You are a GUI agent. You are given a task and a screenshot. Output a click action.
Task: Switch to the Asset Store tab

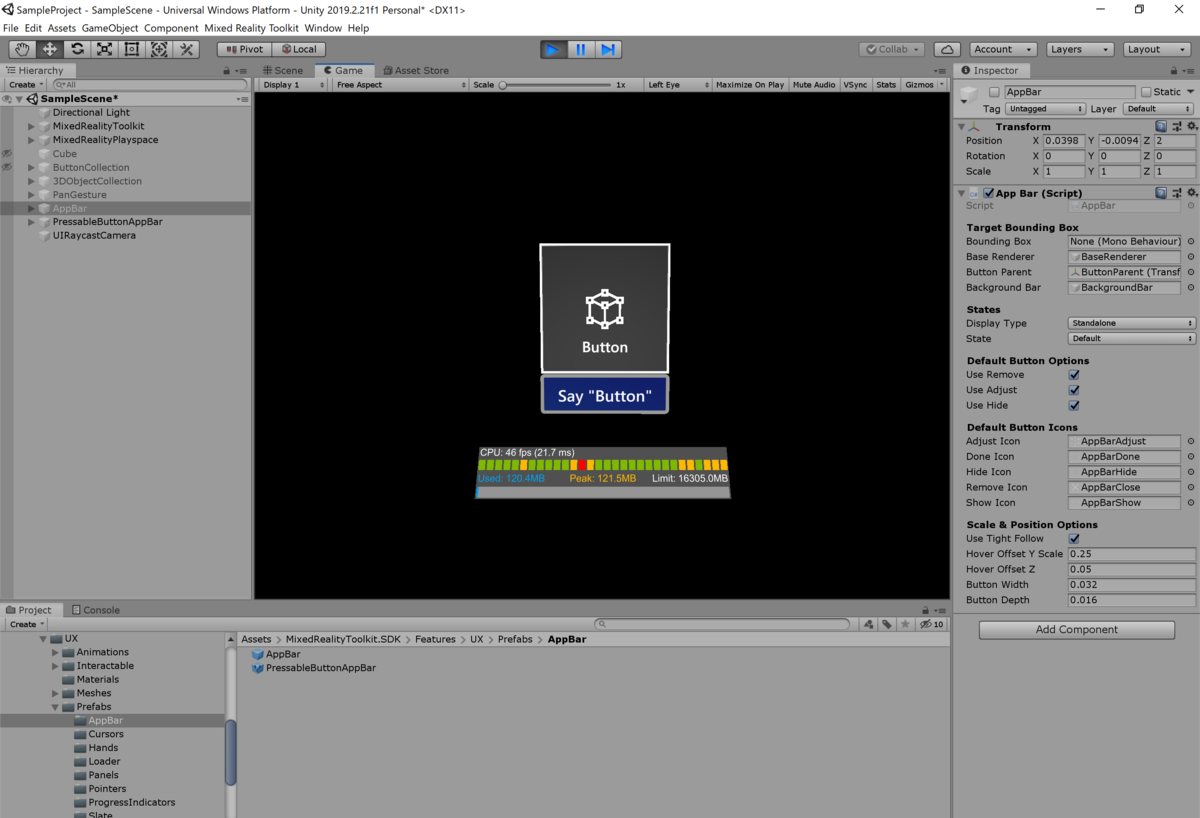coord(415,70)
